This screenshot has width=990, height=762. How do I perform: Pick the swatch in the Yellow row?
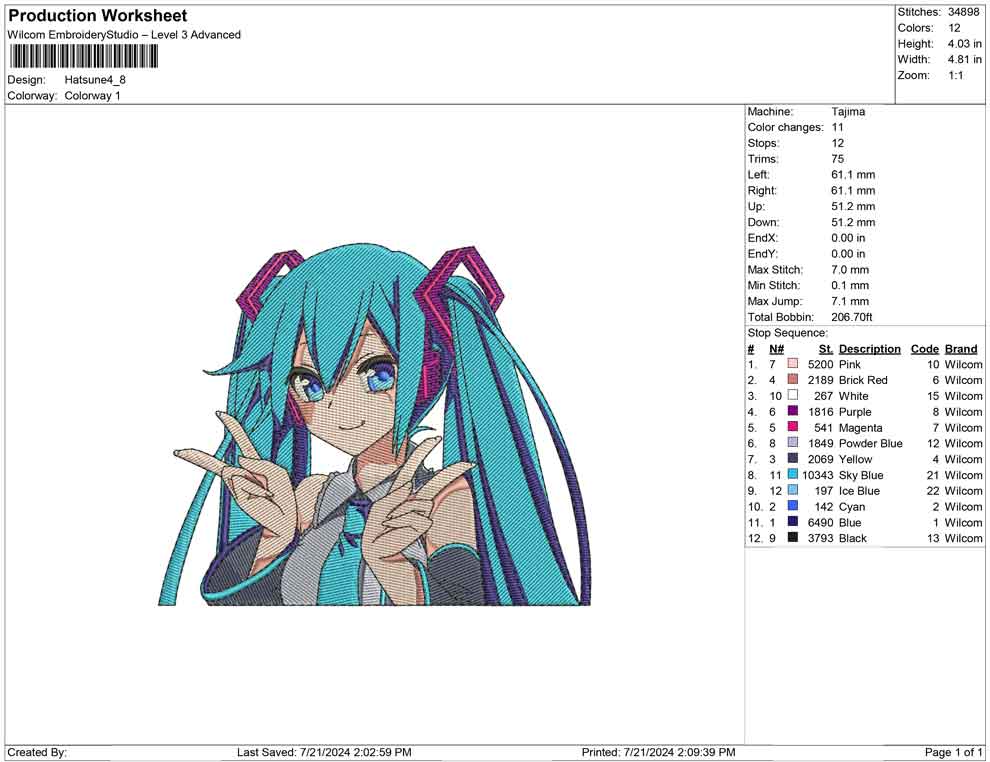click(792, 458)
